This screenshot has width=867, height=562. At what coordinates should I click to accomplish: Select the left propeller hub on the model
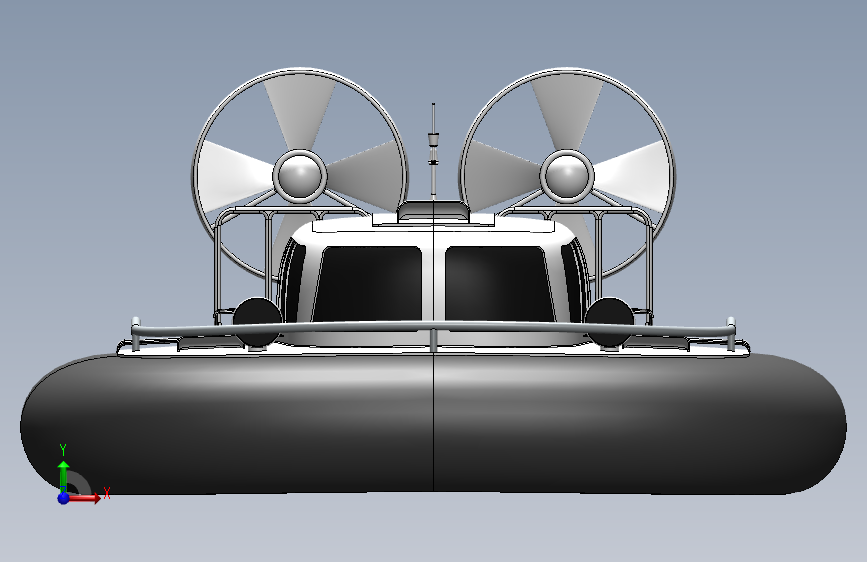coord(300,176)
